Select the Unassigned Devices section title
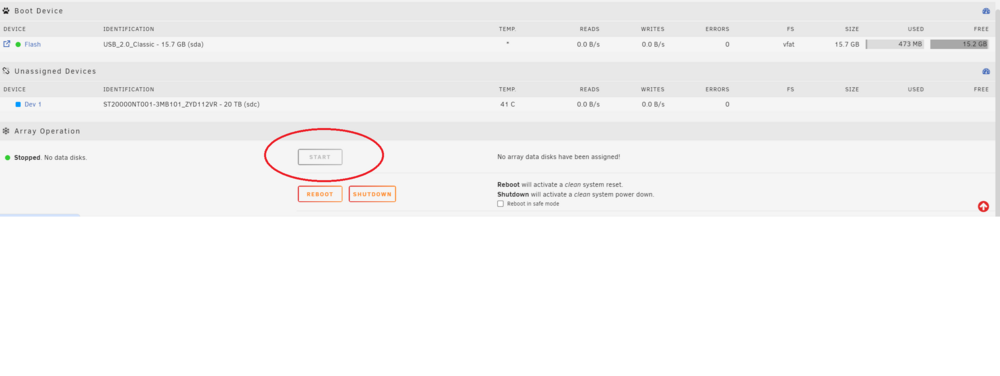Viewport: 1000px width, 376px height. click(x=55, y=71)
